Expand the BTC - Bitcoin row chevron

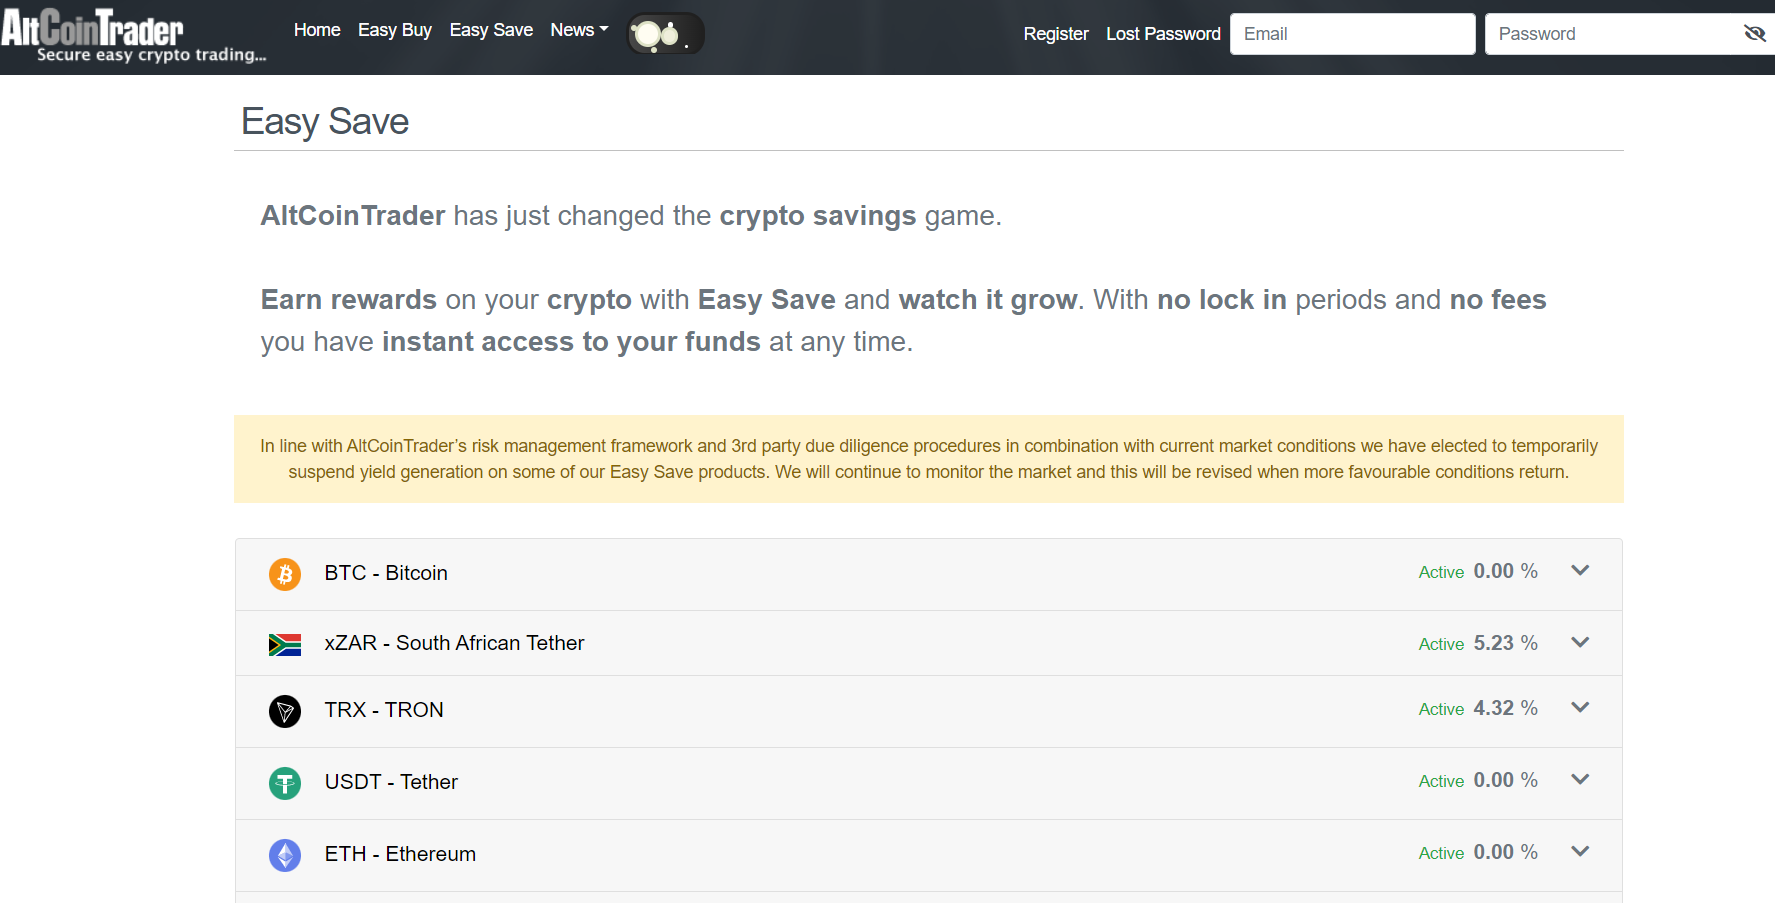pos(1580,571)
